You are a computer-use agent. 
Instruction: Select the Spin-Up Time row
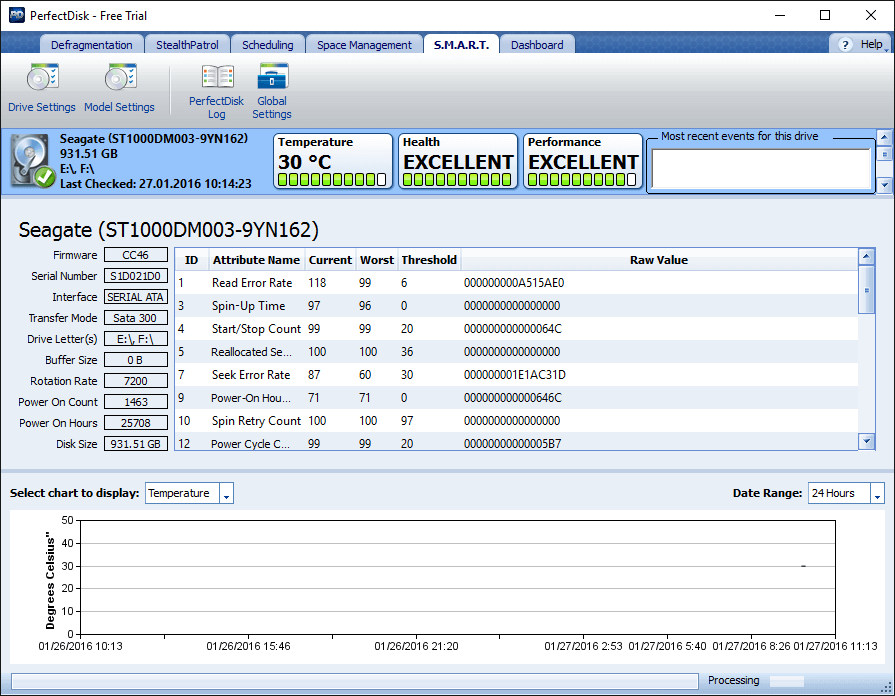pos(516,305)
